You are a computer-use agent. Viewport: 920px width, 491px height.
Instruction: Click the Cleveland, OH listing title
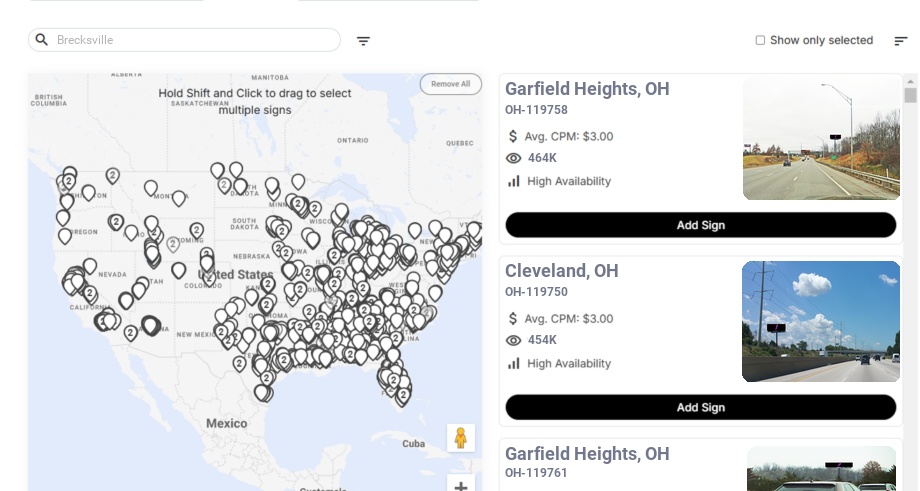click(561, 271)
